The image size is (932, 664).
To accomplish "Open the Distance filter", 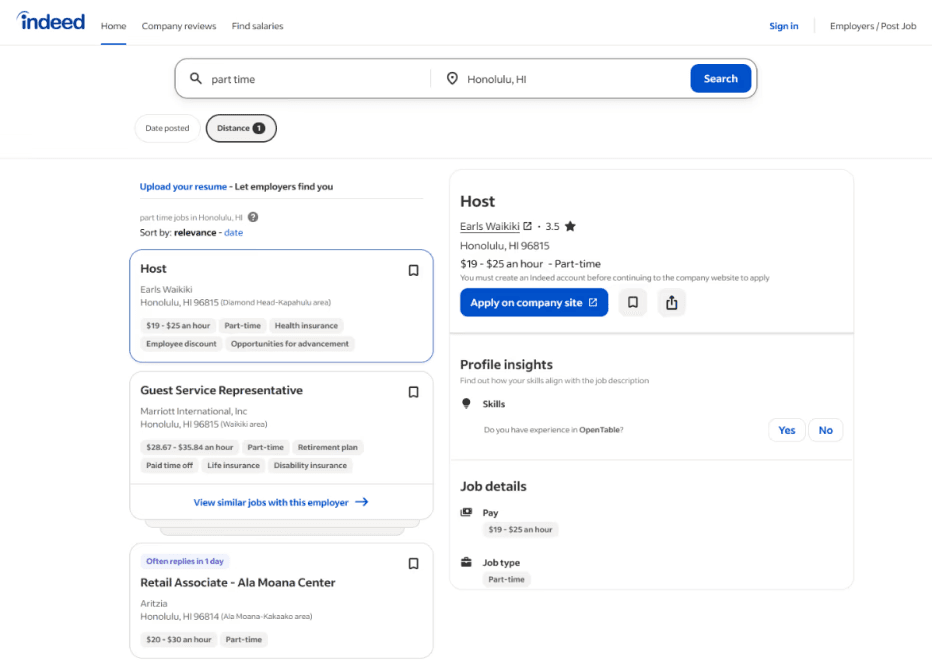I will click(241, 128).
